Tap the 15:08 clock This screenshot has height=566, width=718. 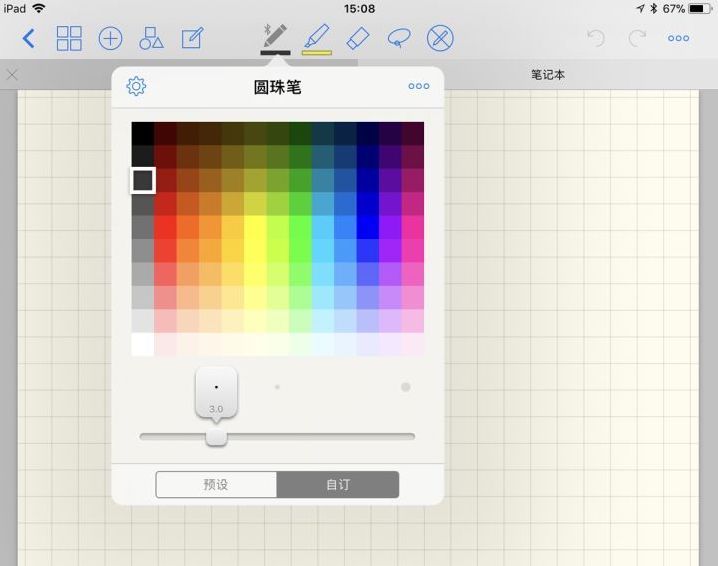click(359, 8)
